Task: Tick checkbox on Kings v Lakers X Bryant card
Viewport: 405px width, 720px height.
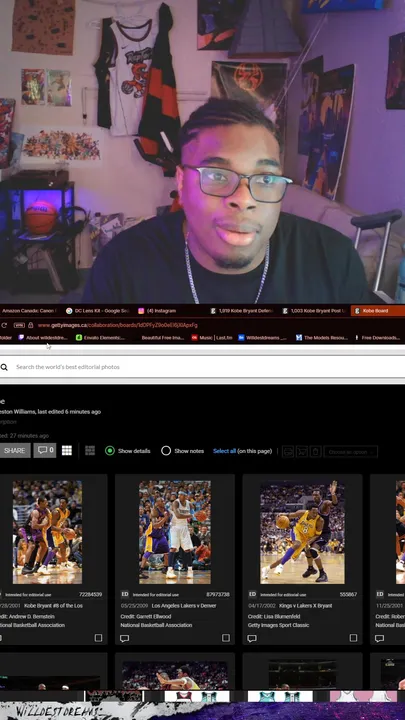Action: [x=353, y=638]
